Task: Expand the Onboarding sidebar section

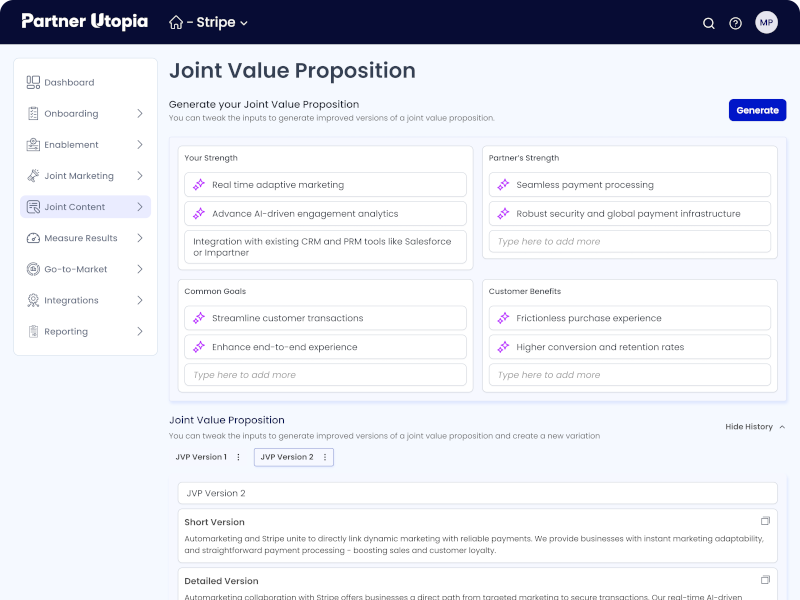Action: coord(140,114)
